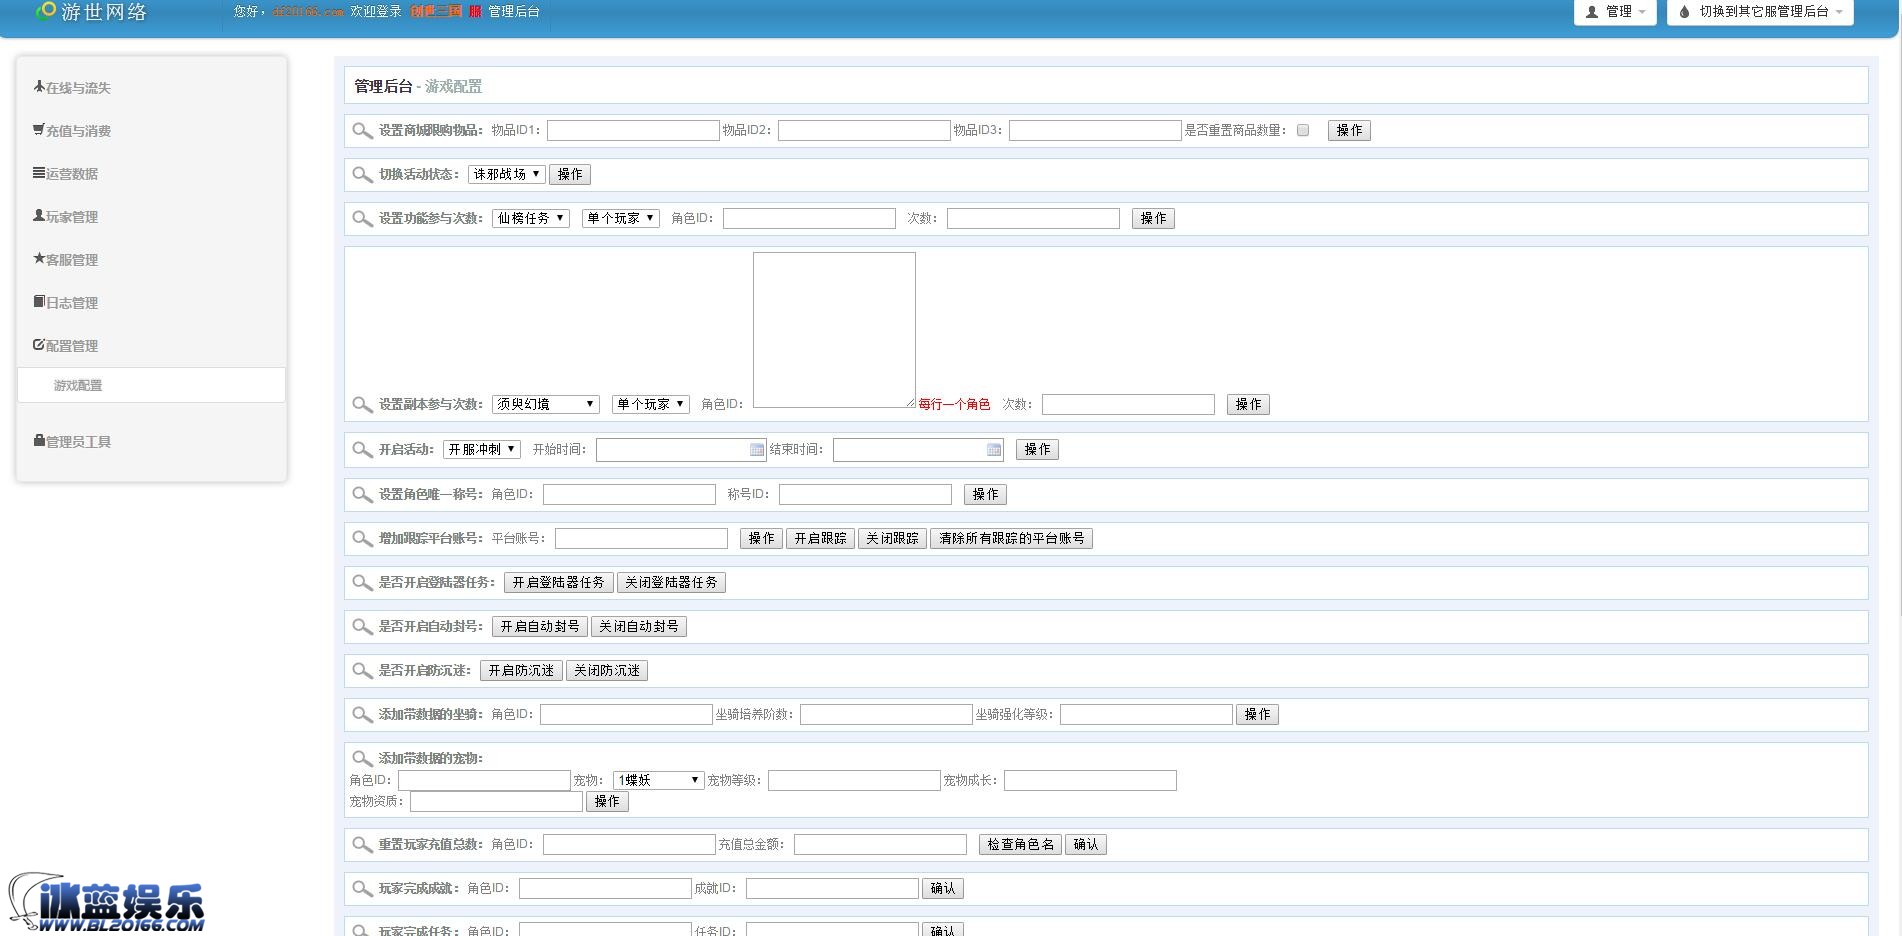
Task: Click 开启自动封号 button
Action: [x=540, y=626]
